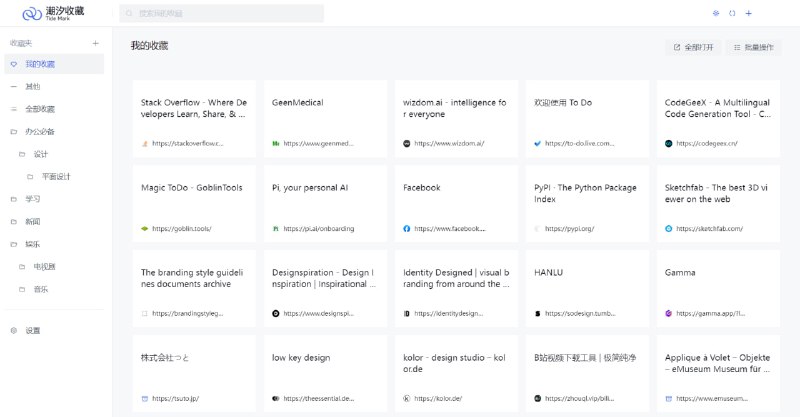
Task: Select 全部收藏 in the sidebar
Action: 40,109
